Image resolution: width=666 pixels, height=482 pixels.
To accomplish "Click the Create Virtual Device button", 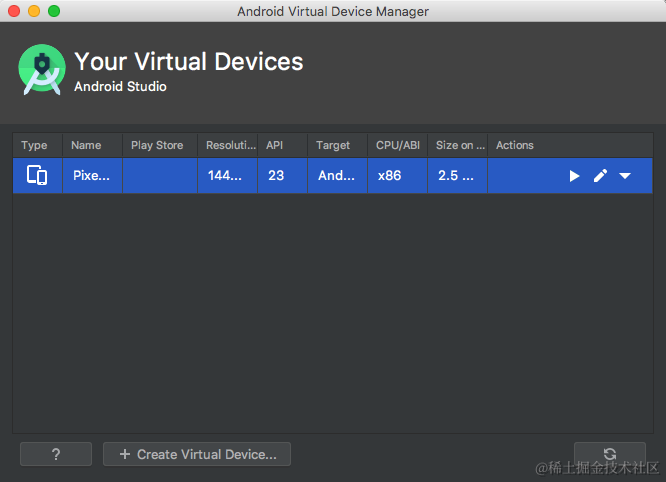I will pos(197,454).
